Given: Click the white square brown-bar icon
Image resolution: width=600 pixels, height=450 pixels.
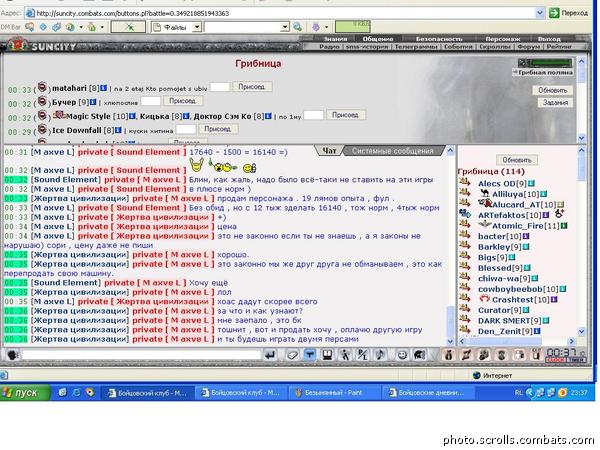Looking at the screenshot, I should 519,355.
